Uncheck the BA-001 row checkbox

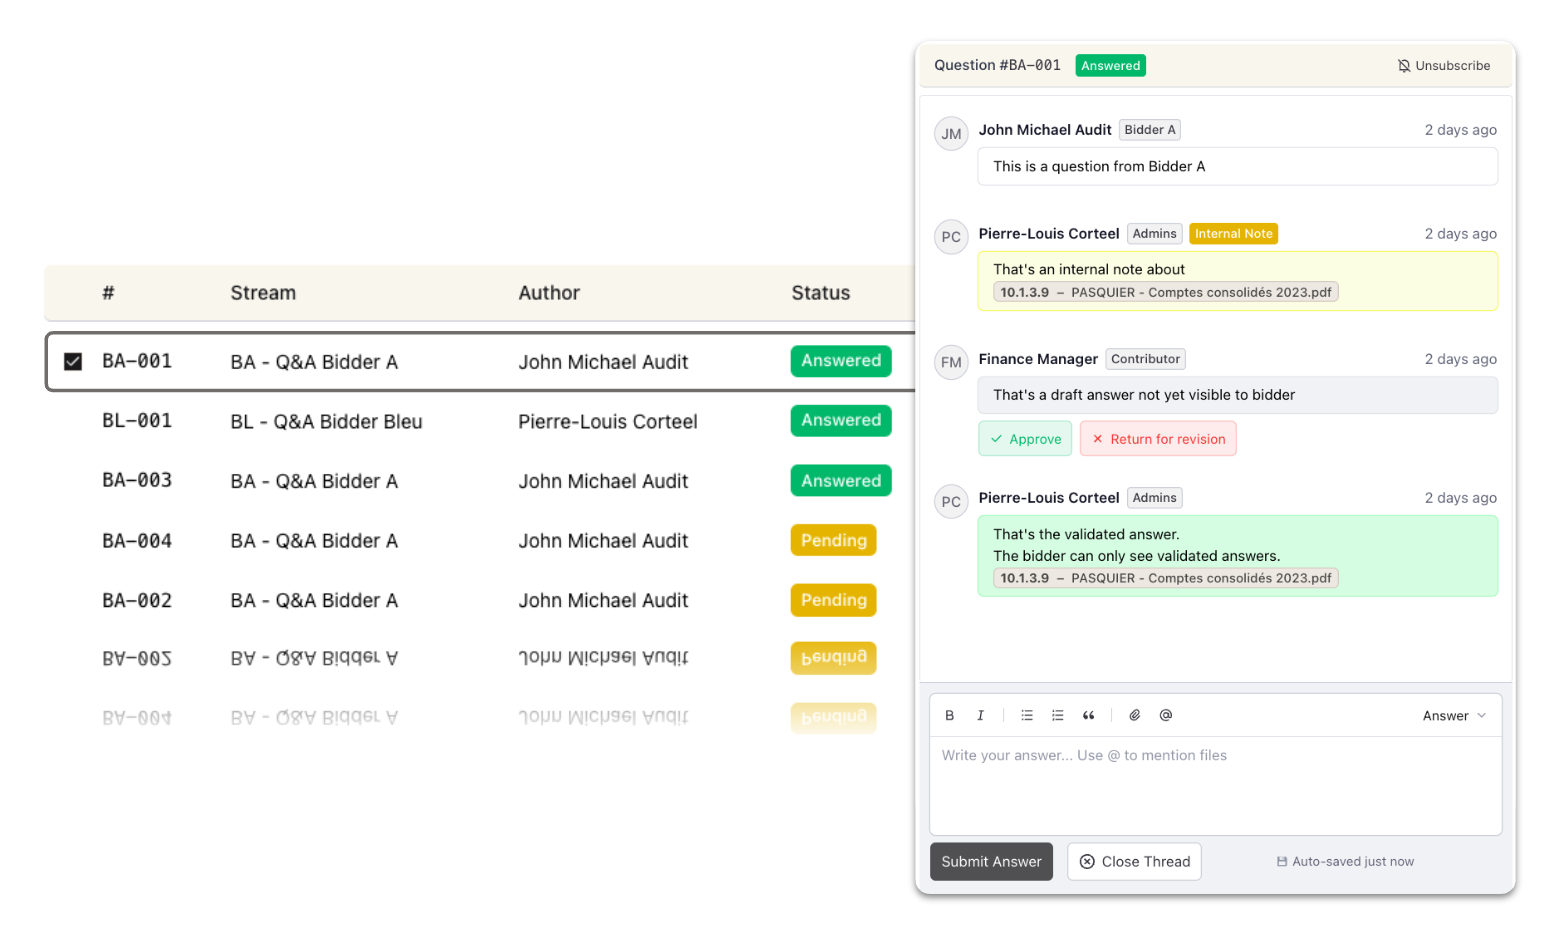pos(73,361)
